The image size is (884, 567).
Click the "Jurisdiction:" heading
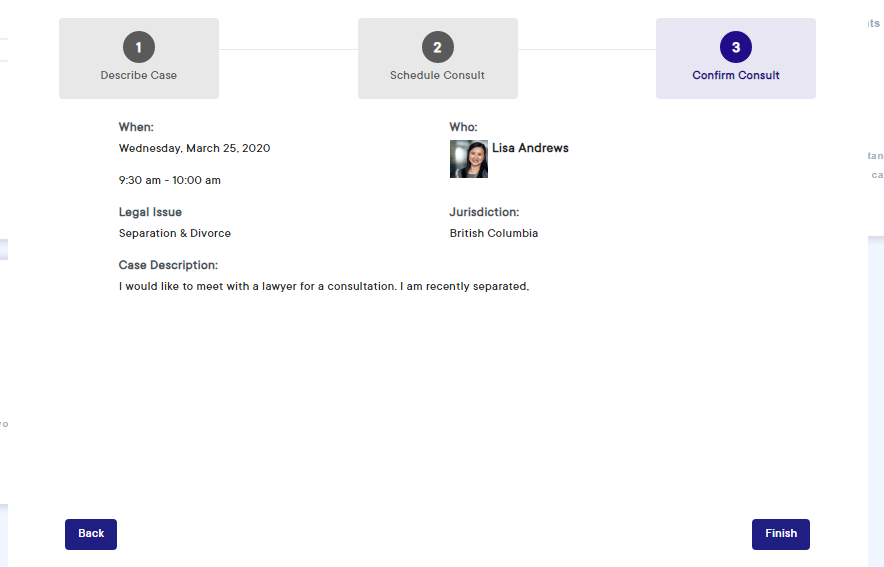pyautogui.click(x=484, y=212)
